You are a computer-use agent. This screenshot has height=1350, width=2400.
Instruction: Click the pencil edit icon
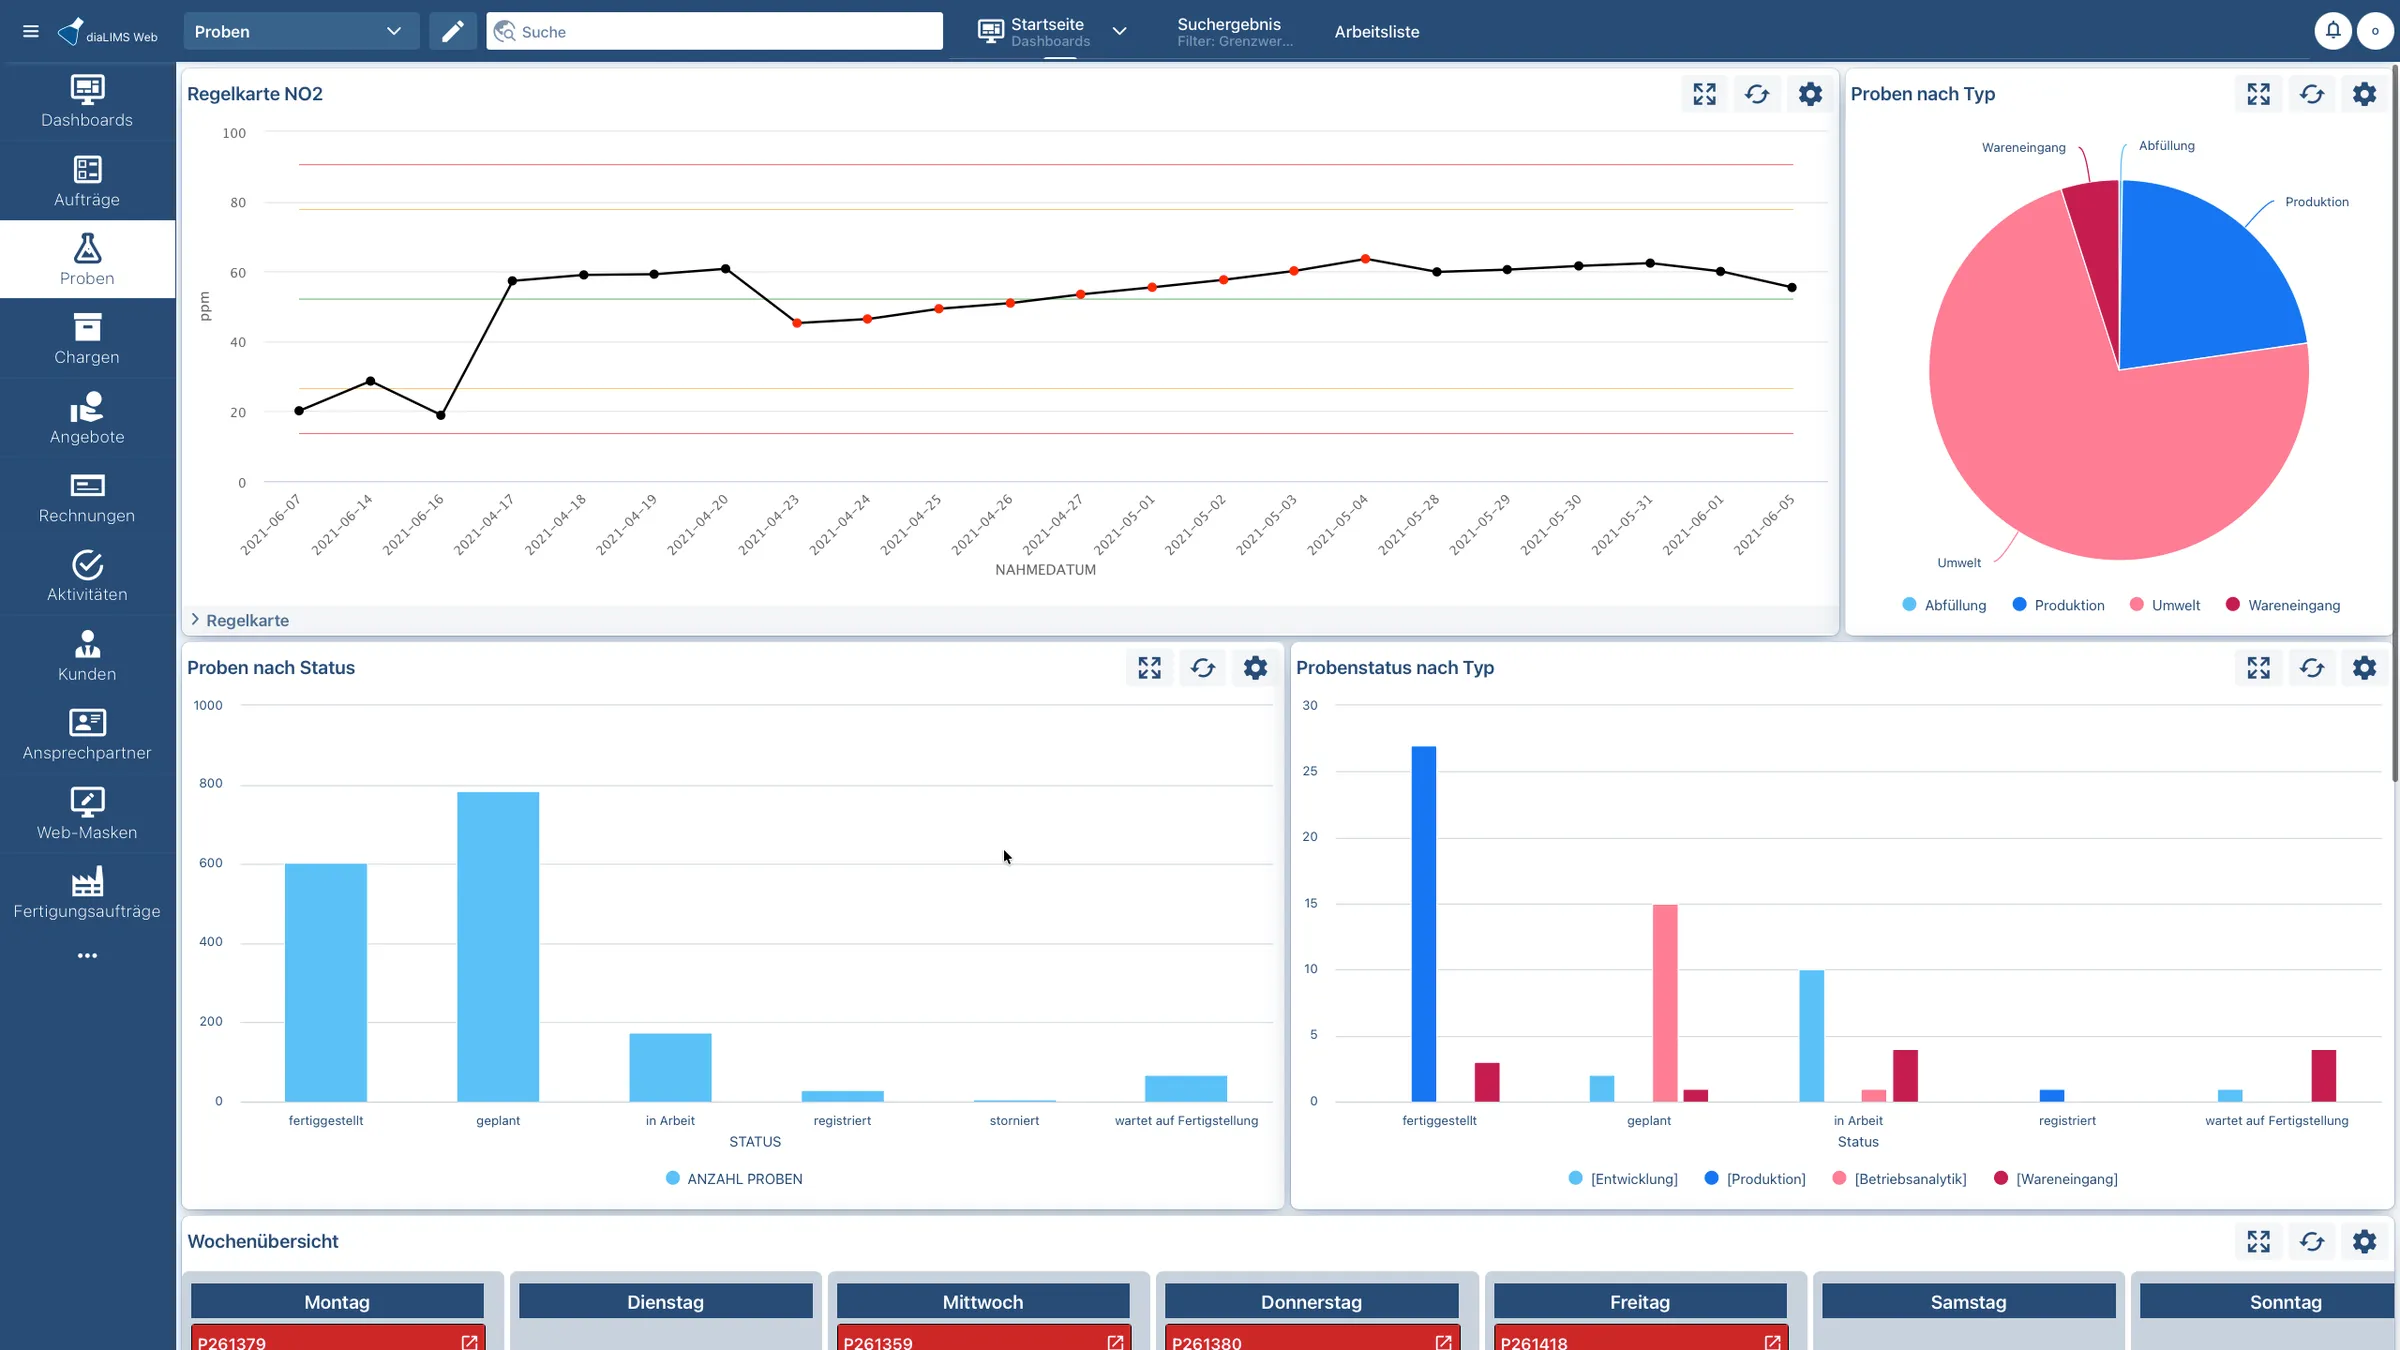tap(453, 31)
